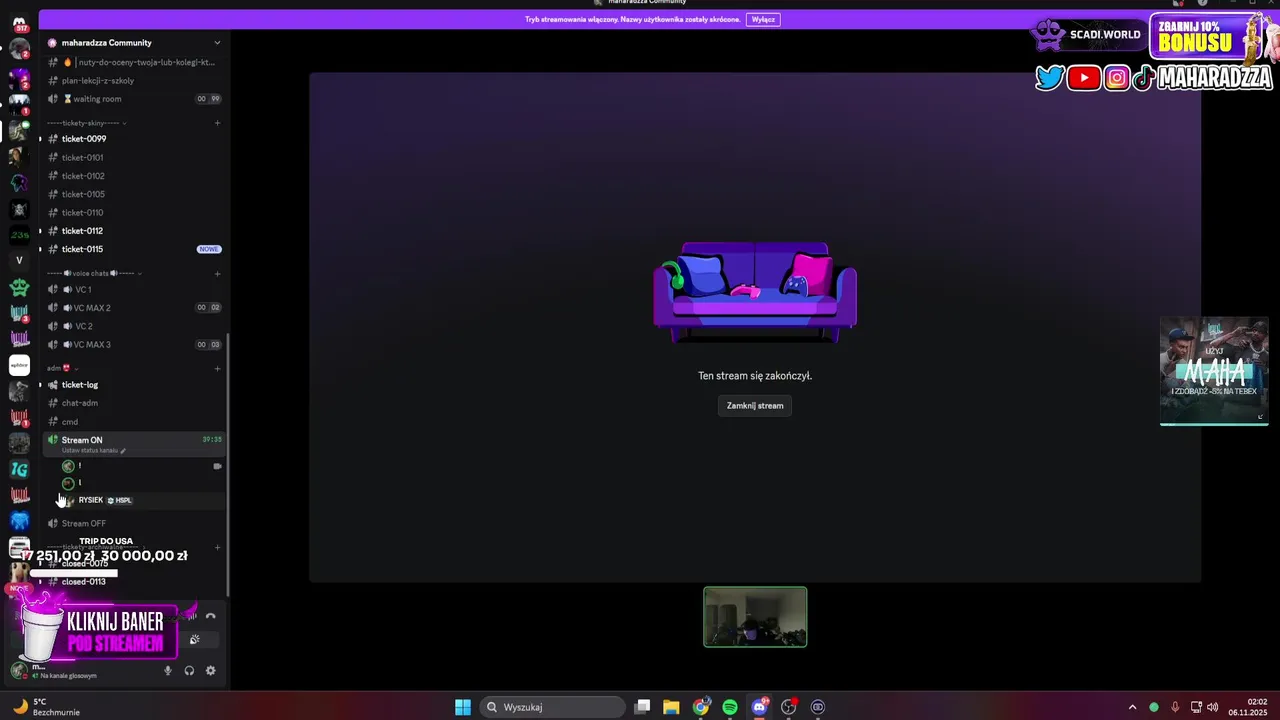Click the disconnect call icon
This screenshot has height=720, width=1280.
click(210, 617)
